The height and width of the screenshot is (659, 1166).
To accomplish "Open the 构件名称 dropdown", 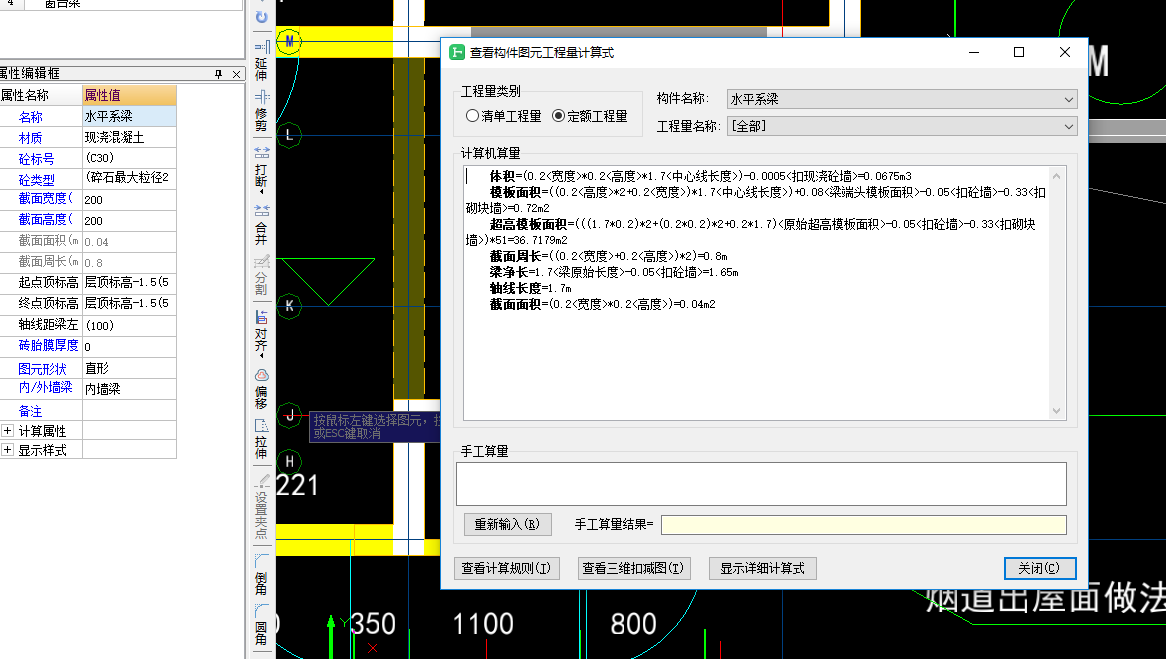I will 902,99.
